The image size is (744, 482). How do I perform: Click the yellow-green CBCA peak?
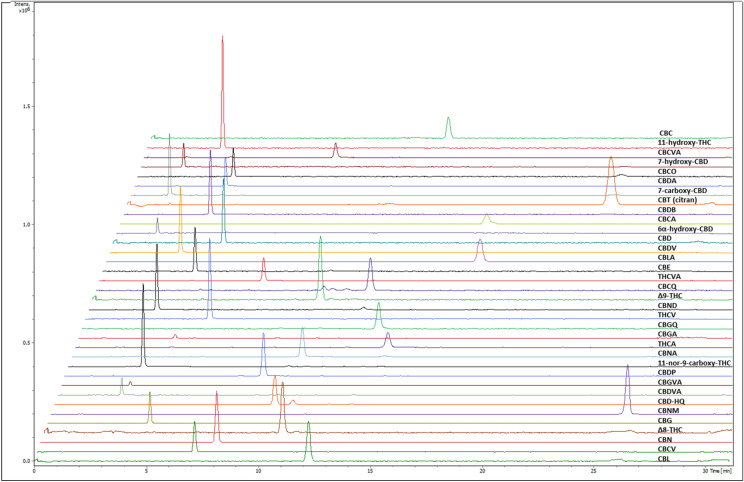[486, 219]
